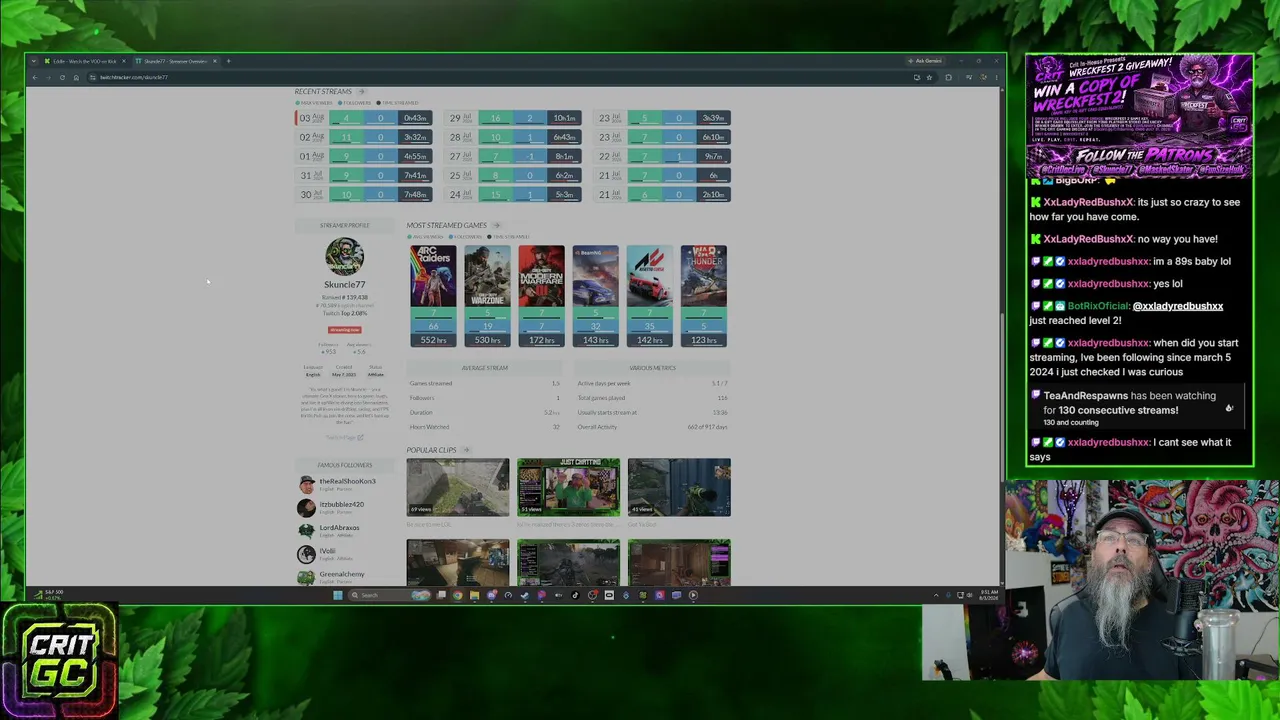Open the 23 Jul 3h39m stream row
This screenshot has height=720, width=1280.
pos(664,118)
